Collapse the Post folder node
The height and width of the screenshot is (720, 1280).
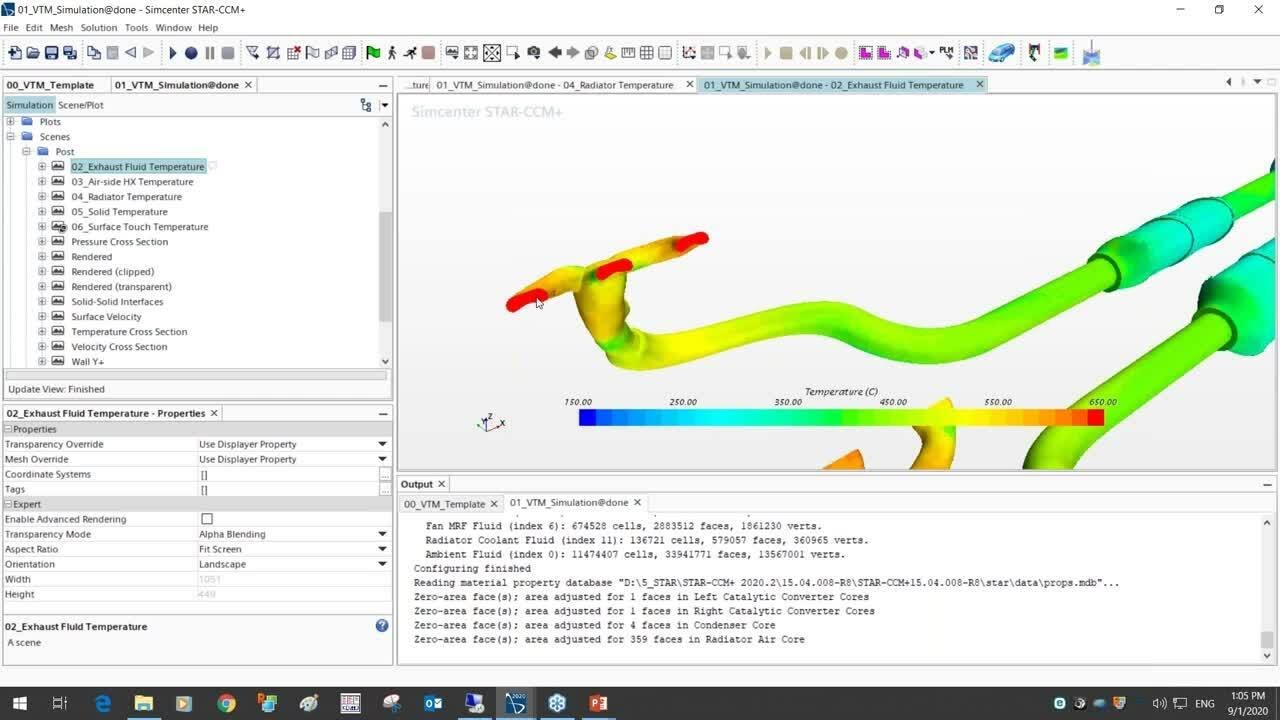(x=26, y=152)
